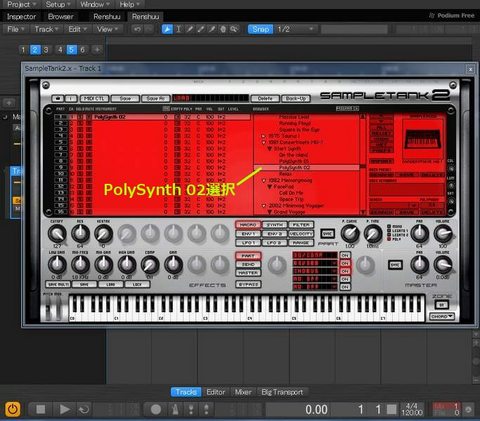Adjust the part PAN knob
Screen dimensions: 480x421
tap(420, 234)
